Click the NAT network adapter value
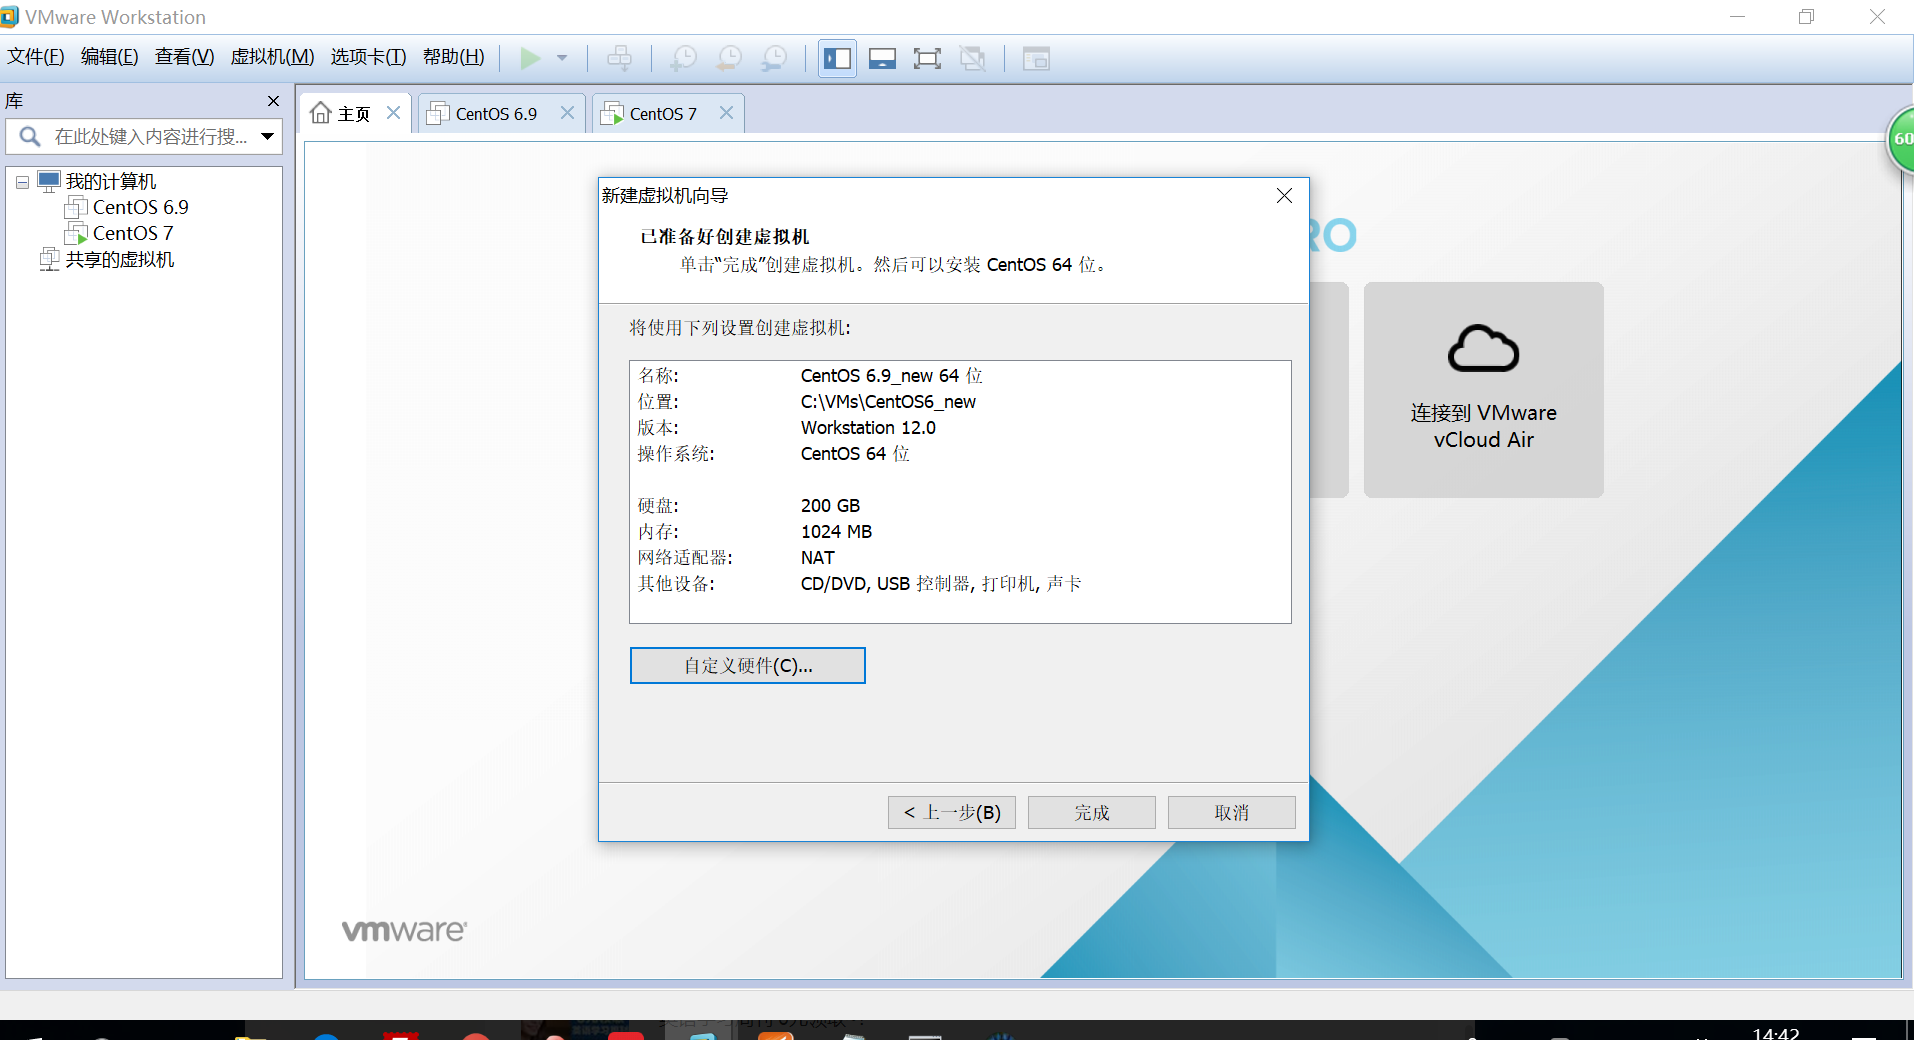 coord(817,558)
